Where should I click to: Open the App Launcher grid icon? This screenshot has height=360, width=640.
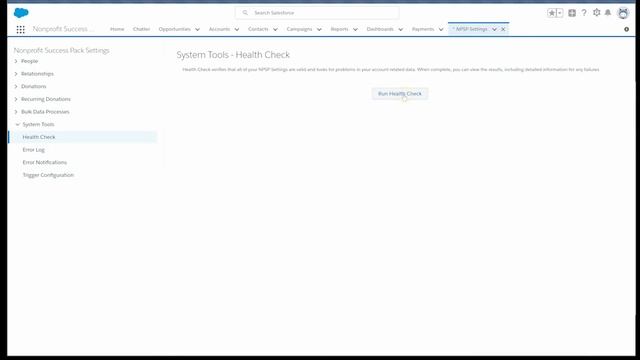(20, 29)
